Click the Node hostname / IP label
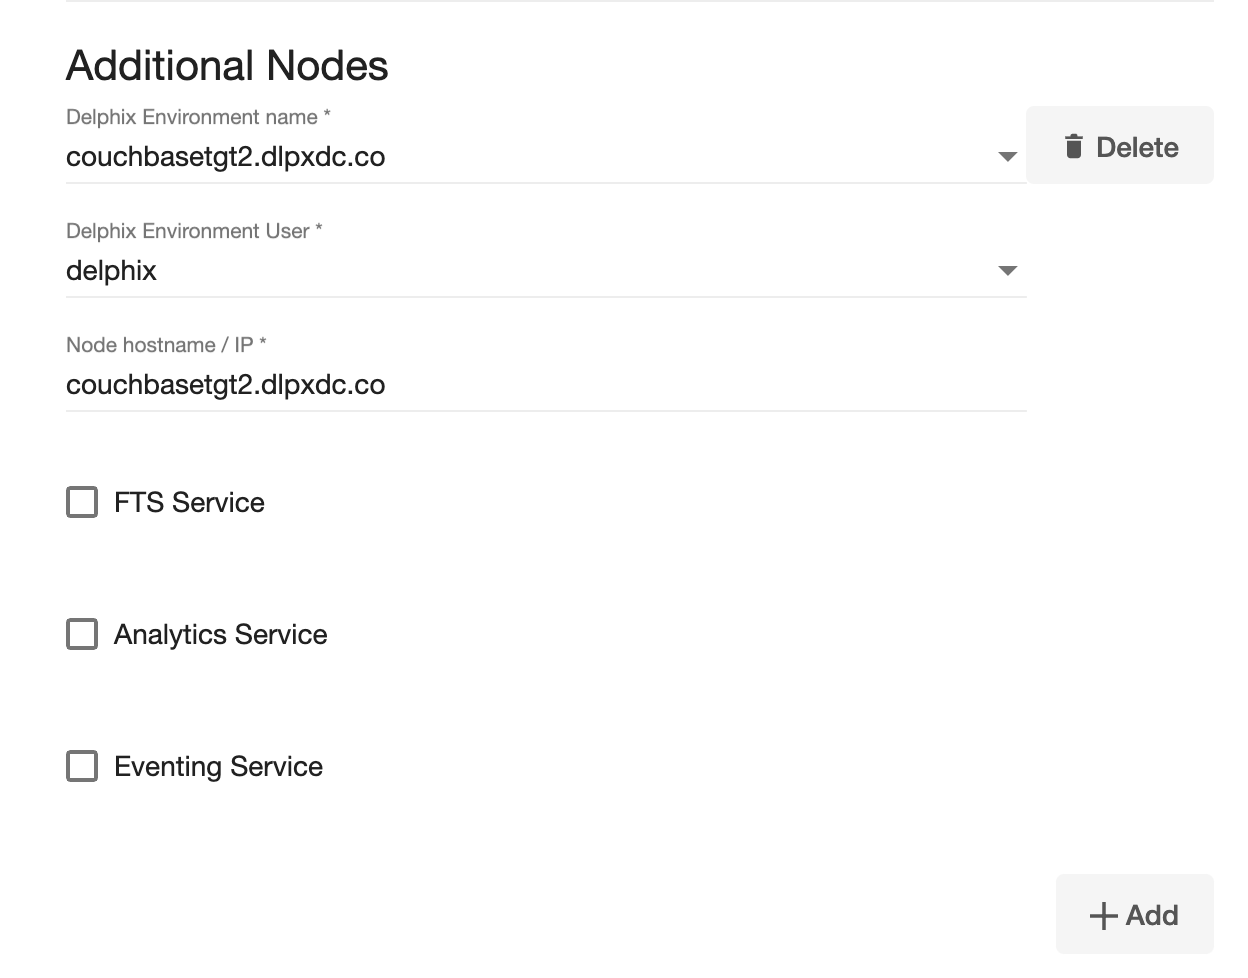This screenshot has height=978, width=1248. click(x=165, y=345)
